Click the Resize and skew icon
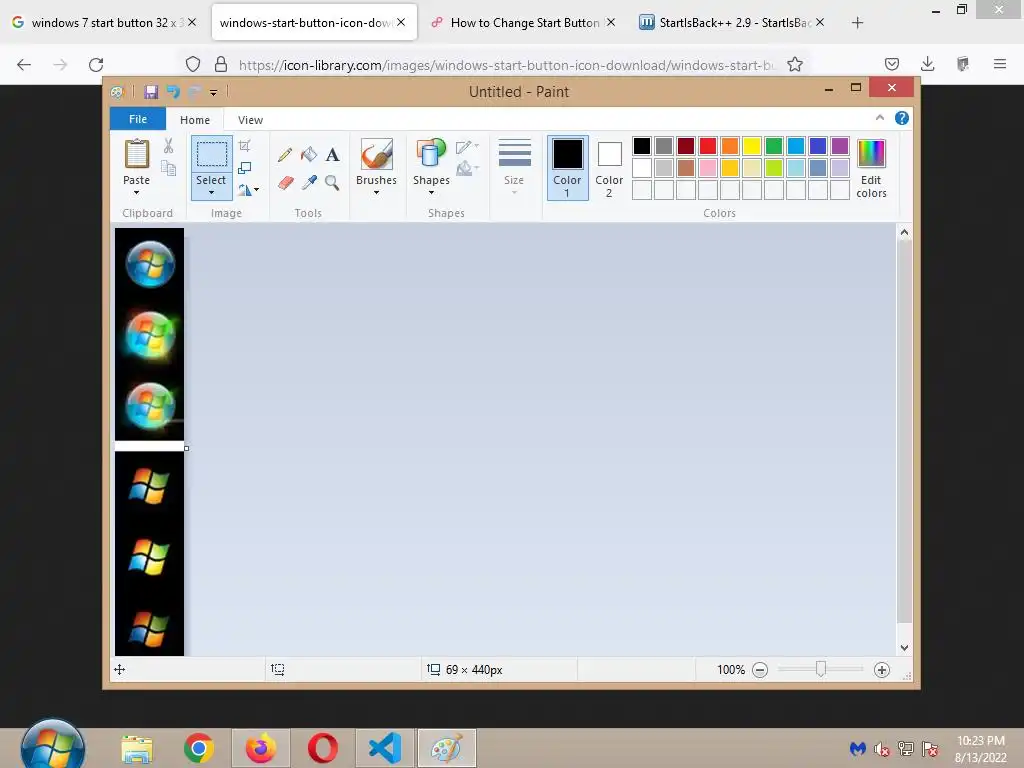Viewport: 1024px width, 768px height. point(245,168)
